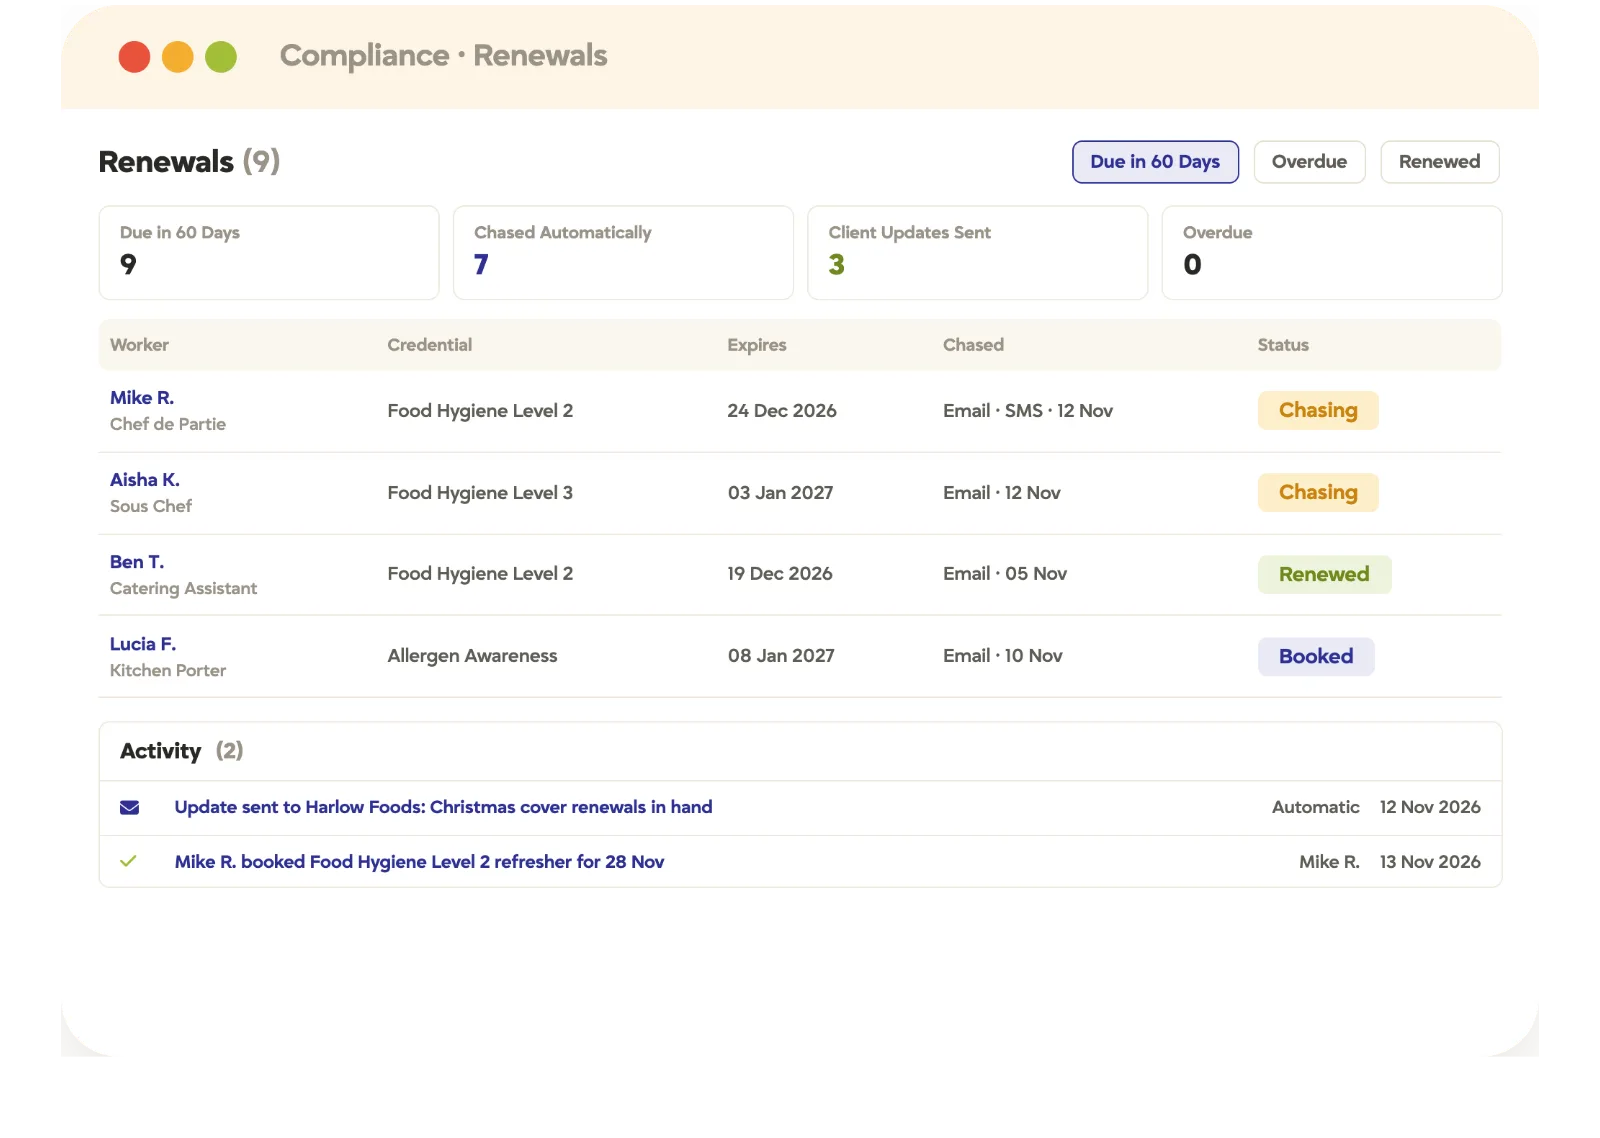1600x1138 pixels.
Task: Click the Compliance · Renewals window title
Action: (443, 56)
